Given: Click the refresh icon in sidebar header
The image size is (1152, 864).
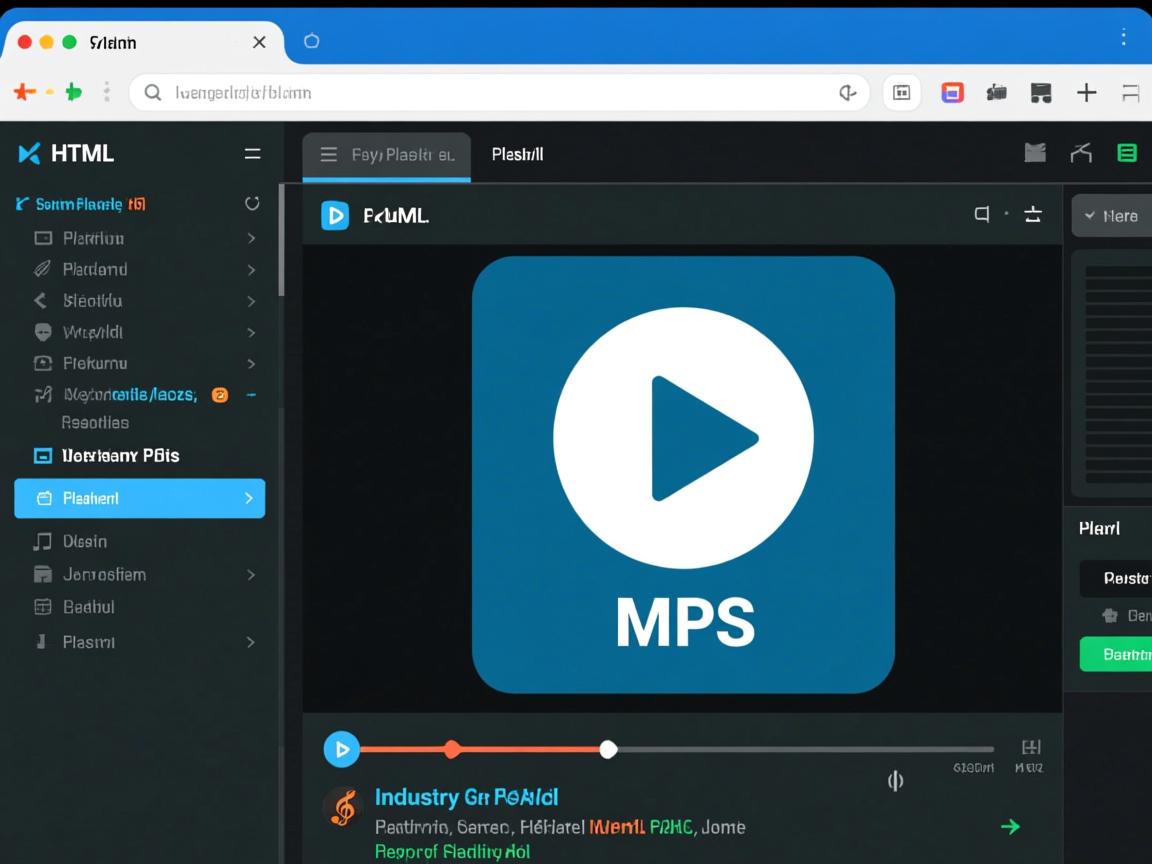Looking at the screenshot, I should [x=252, y=203].
